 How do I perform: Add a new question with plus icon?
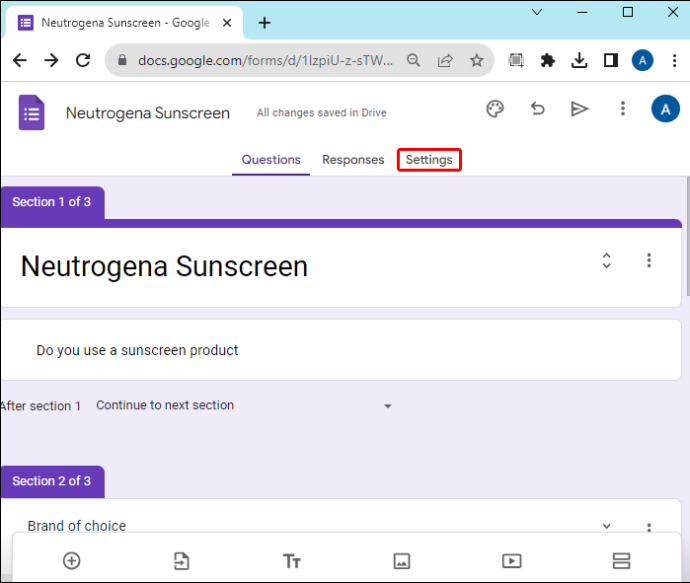(x=72, y=561)
